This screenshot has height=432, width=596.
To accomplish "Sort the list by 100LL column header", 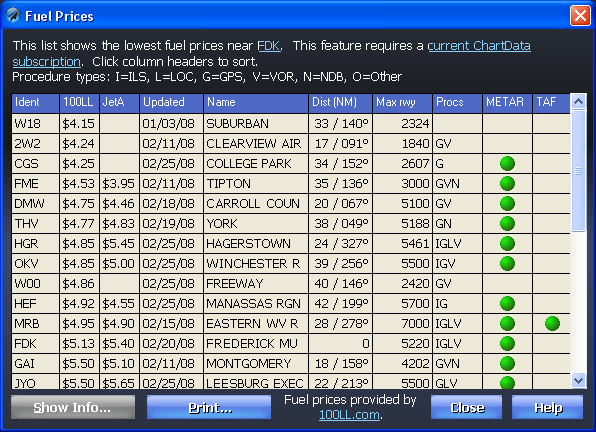I will pos(79,103).
